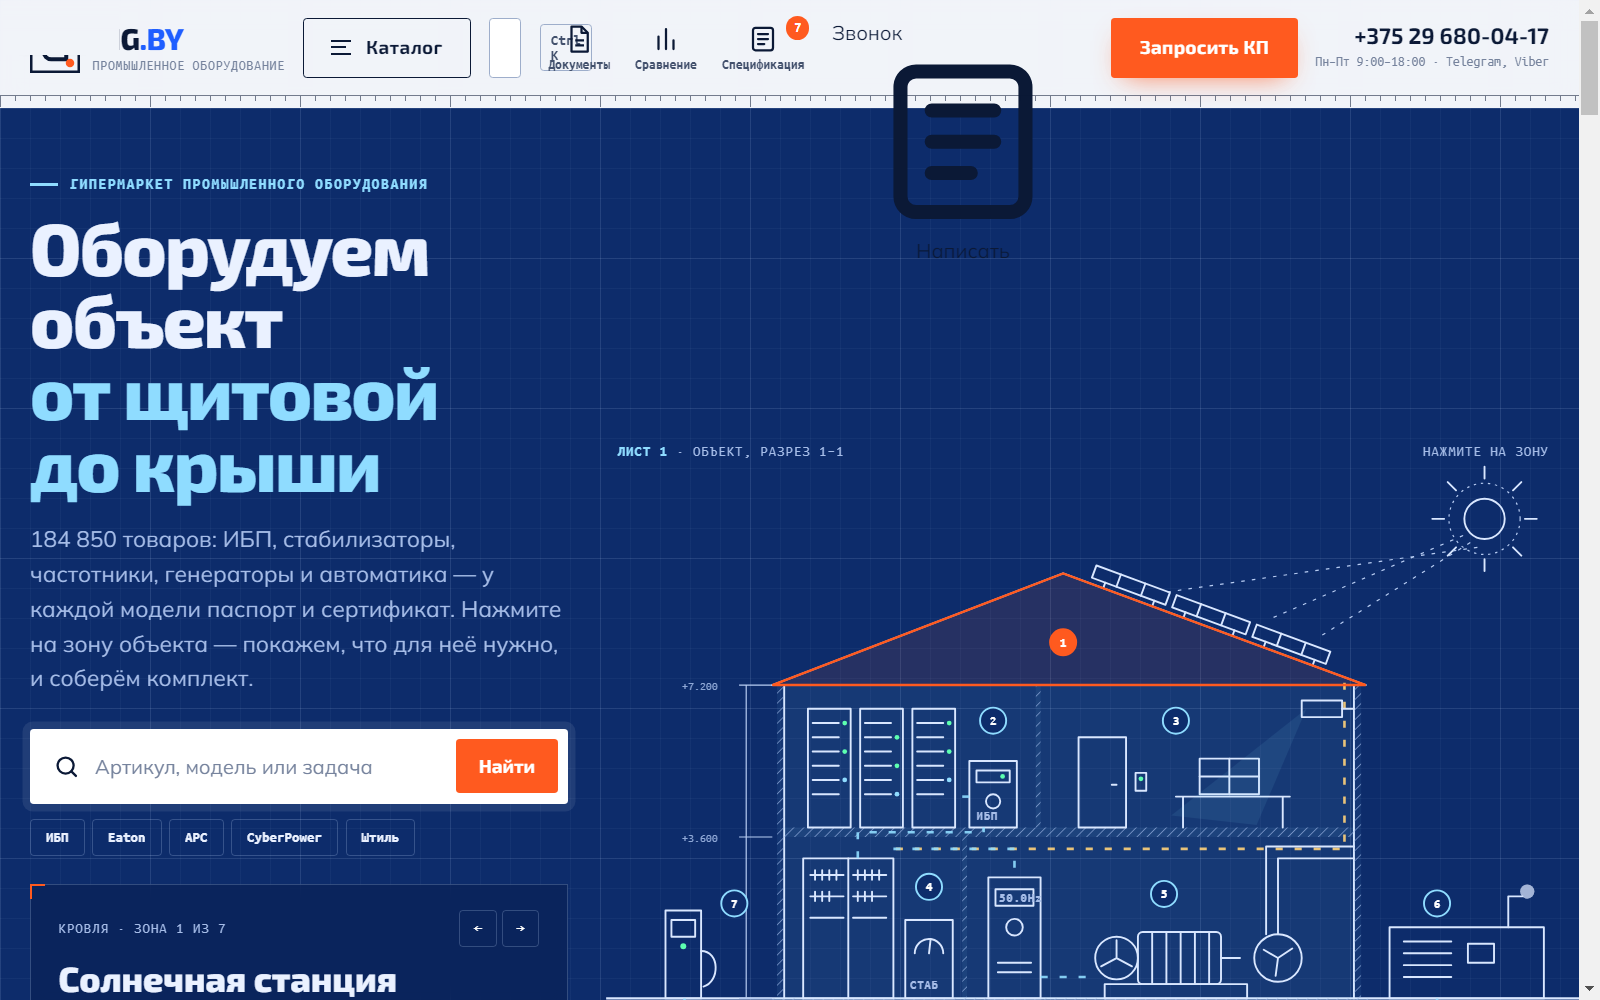Click the ЛИСТ 1 · ОБЪЕКТ, РАЗРЕЗ 1-1 label
This screenshot has width=1600, height=1000.
tap(730, 452)
